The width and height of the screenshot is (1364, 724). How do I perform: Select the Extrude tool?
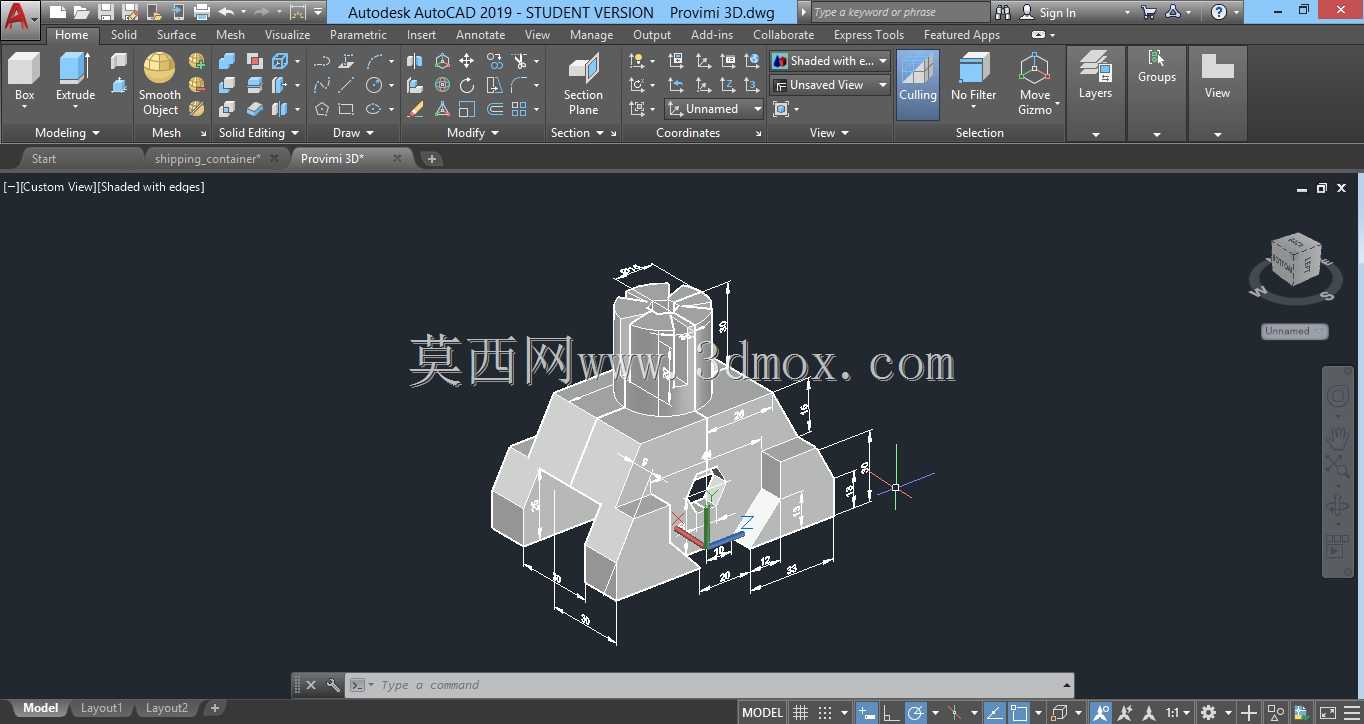click(75, 78)
